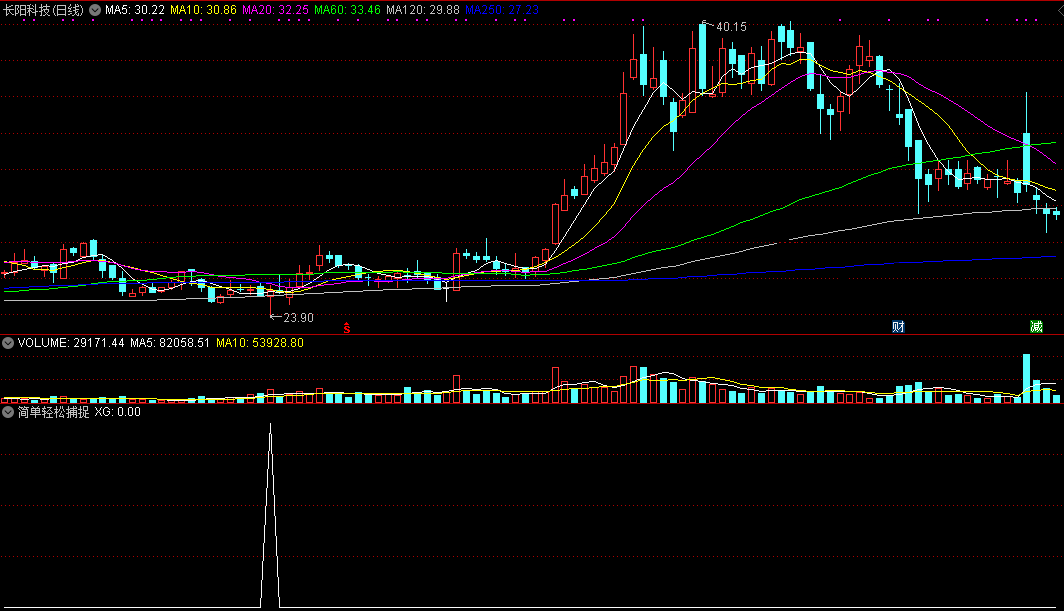This screenshot has width=1064, height=611.
Task: Click the 23.90 low price annotation
Action: (298, 318)
